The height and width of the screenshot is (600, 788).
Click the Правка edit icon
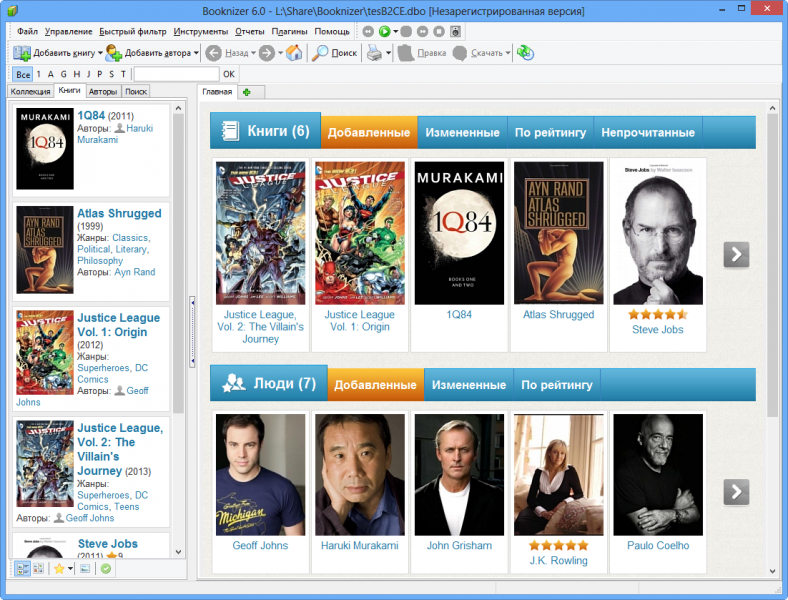point(406,53)
